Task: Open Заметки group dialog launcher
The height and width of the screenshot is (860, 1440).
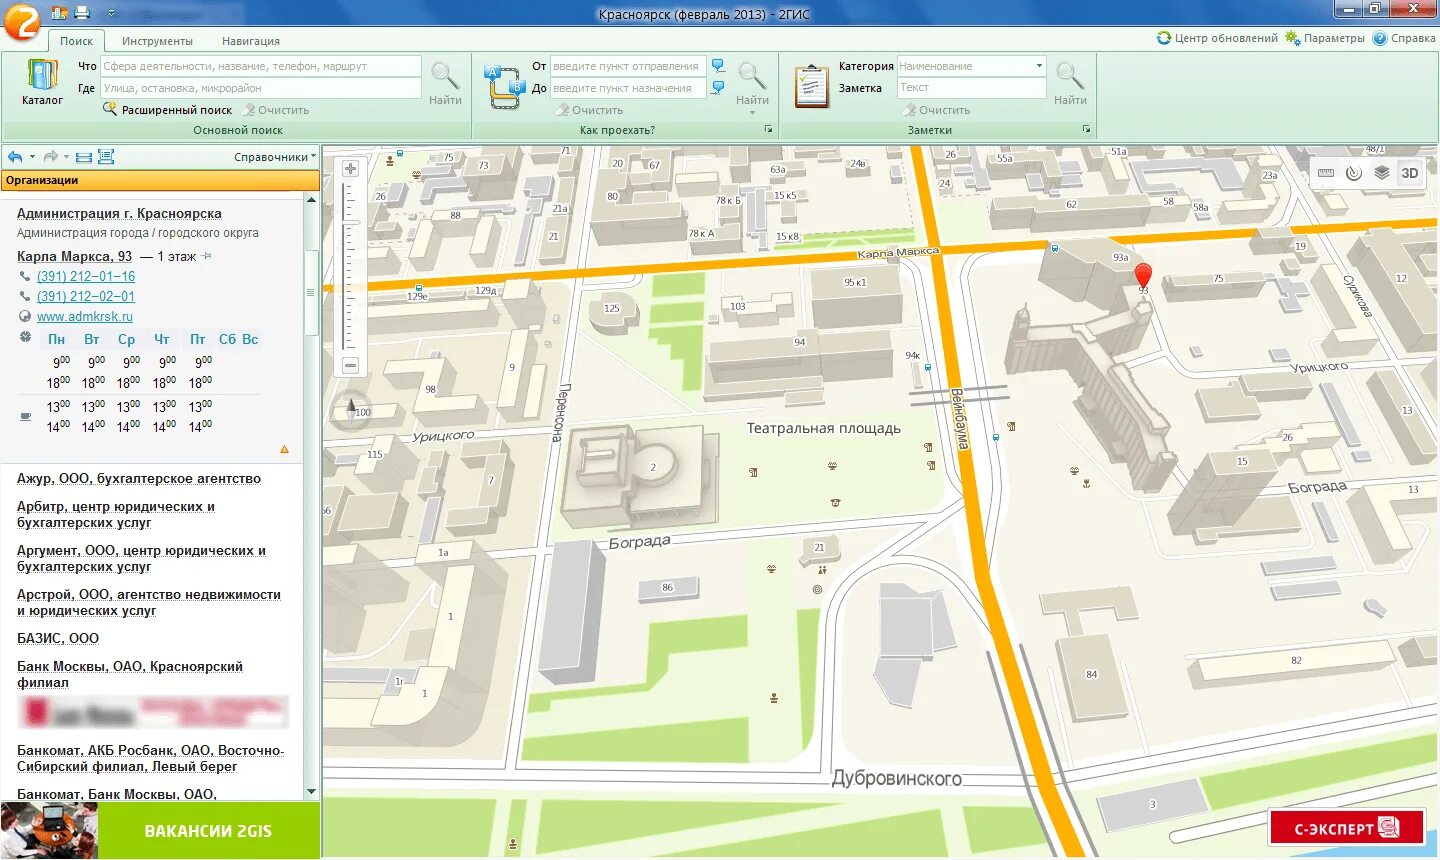Action: point(1086,130)
